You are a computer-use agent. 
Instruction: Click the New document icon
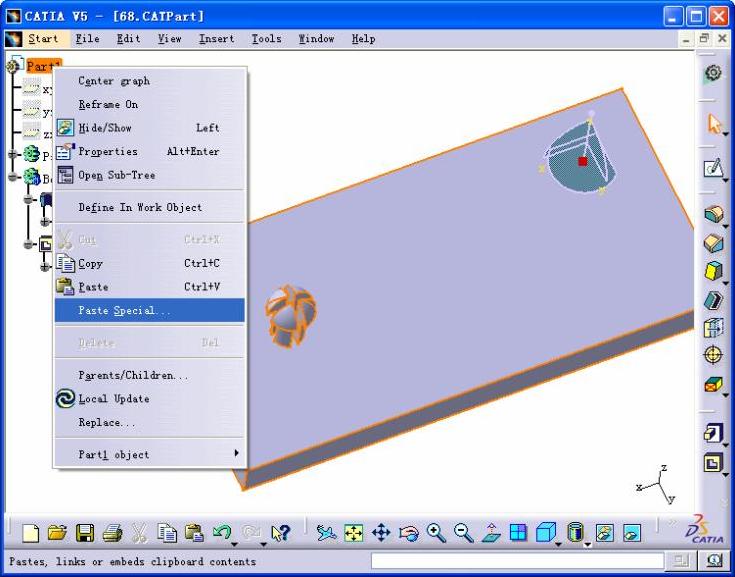(x=30, y=533)
